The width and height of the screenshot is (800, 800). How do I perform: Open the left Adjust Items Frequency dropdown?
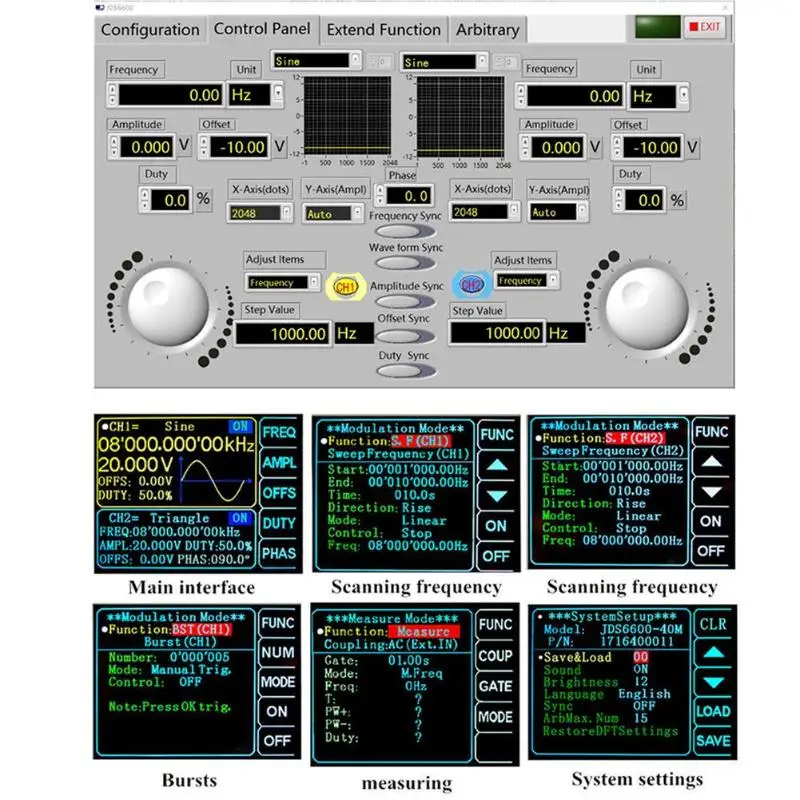point(283,282)
